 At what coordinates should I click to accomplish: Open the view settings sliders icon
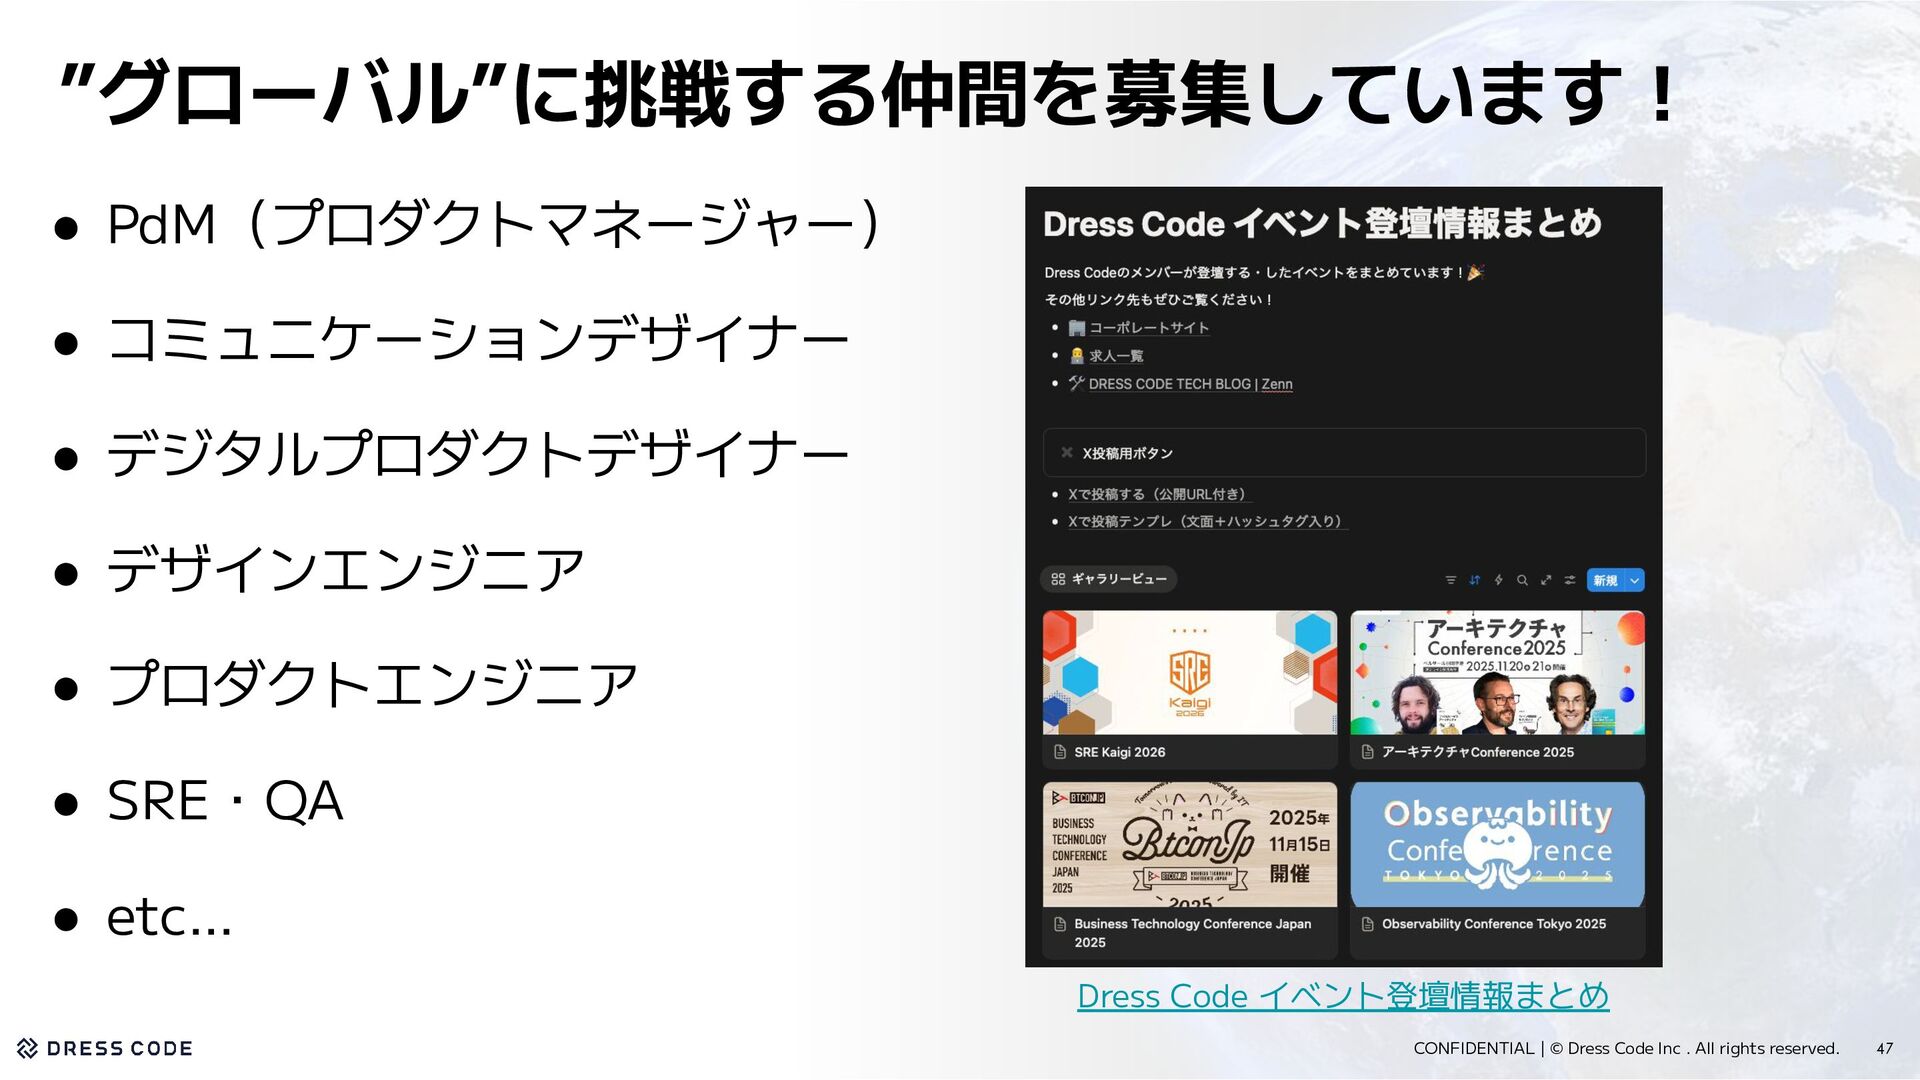(x=1570, y=580)
